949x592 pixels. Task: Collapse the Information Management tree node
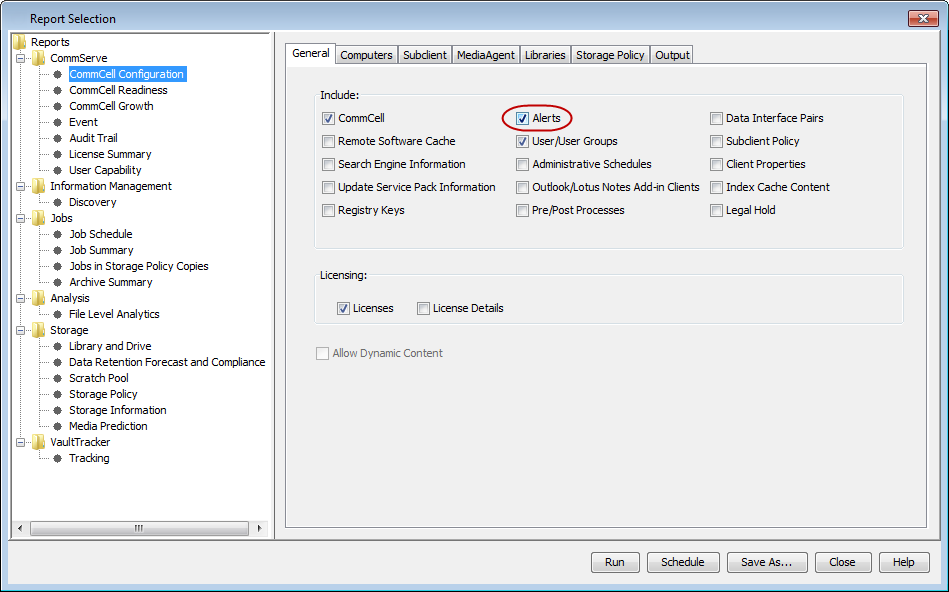click(21, 186)
